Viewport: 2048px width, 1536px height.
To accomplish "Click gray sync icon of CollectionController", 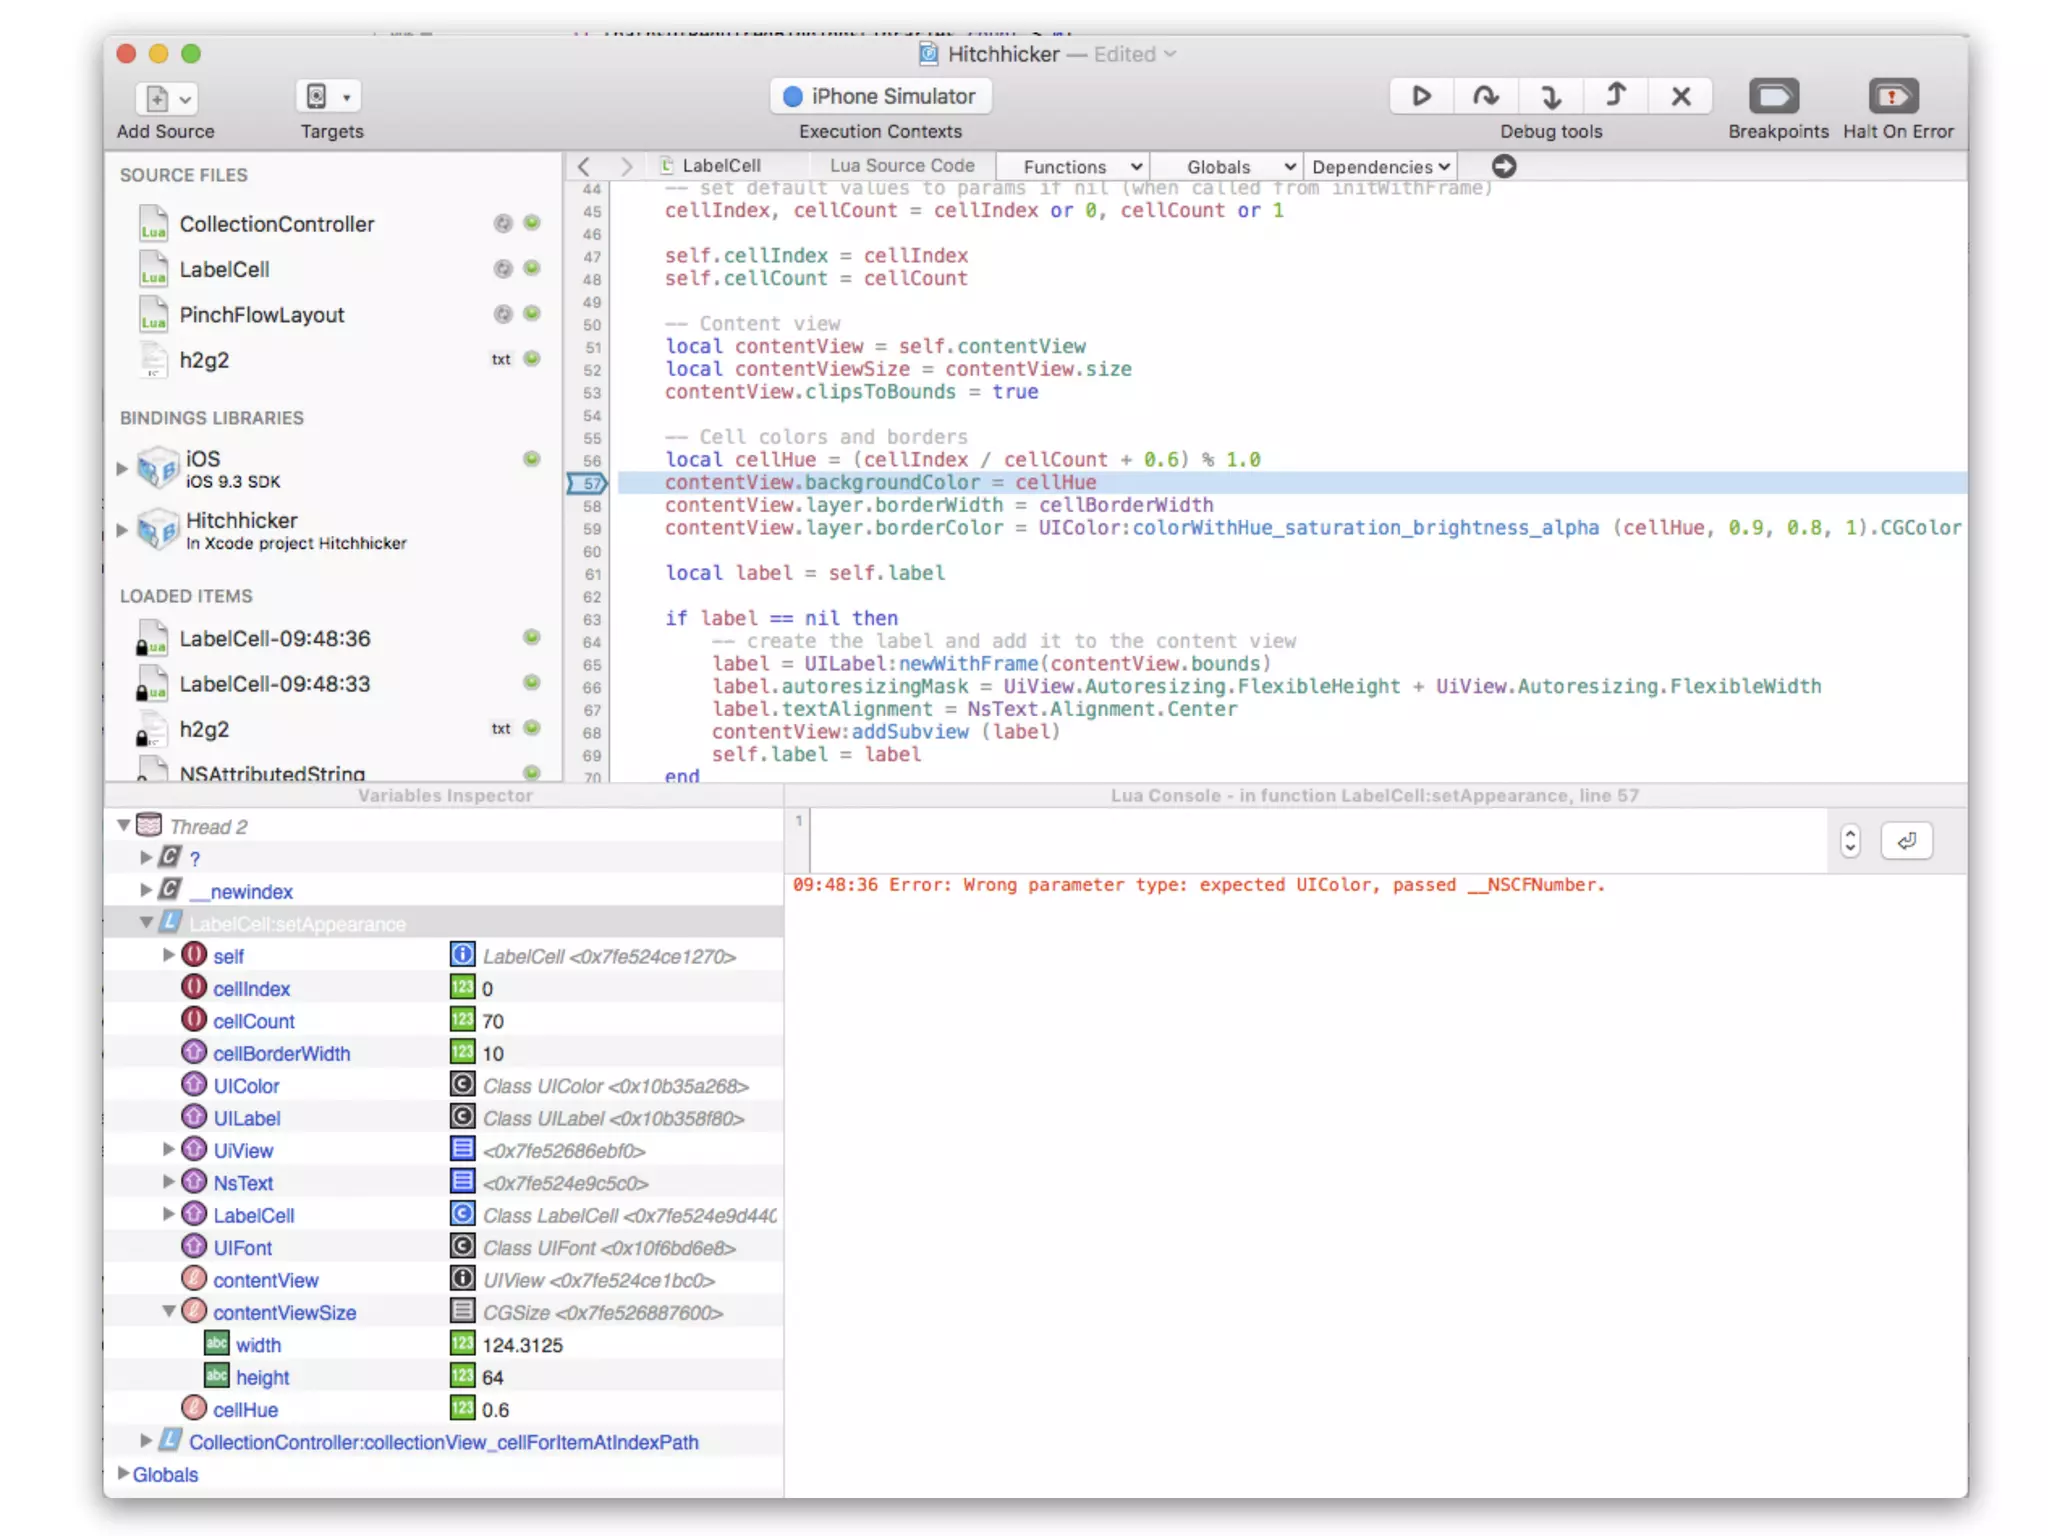I will tap(503, 223).
